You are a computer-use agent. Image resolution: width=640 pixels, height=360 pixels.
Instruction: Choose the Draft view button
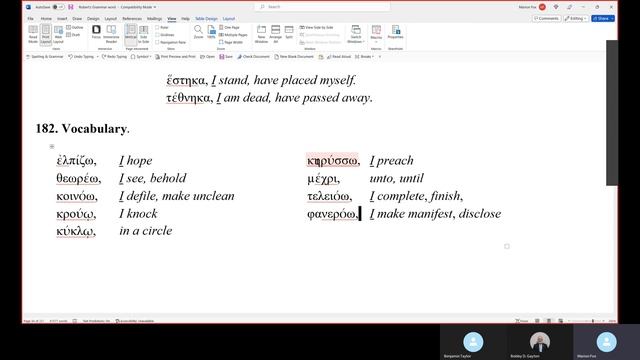pyautogui.click(x=73, y=35)
